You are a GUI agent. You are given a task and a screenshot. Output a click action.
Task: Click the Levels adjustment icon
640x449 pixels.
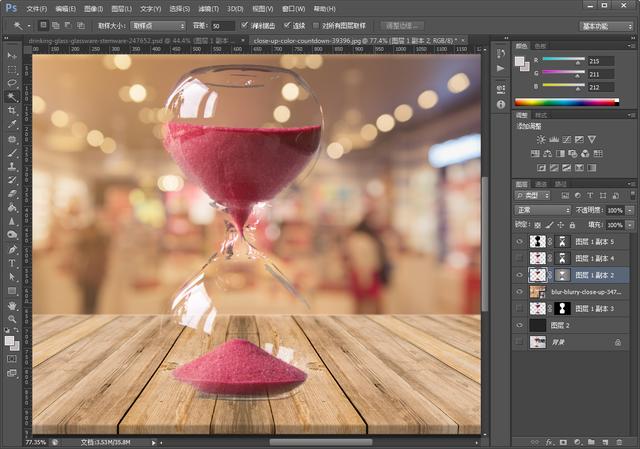(554, 140)
